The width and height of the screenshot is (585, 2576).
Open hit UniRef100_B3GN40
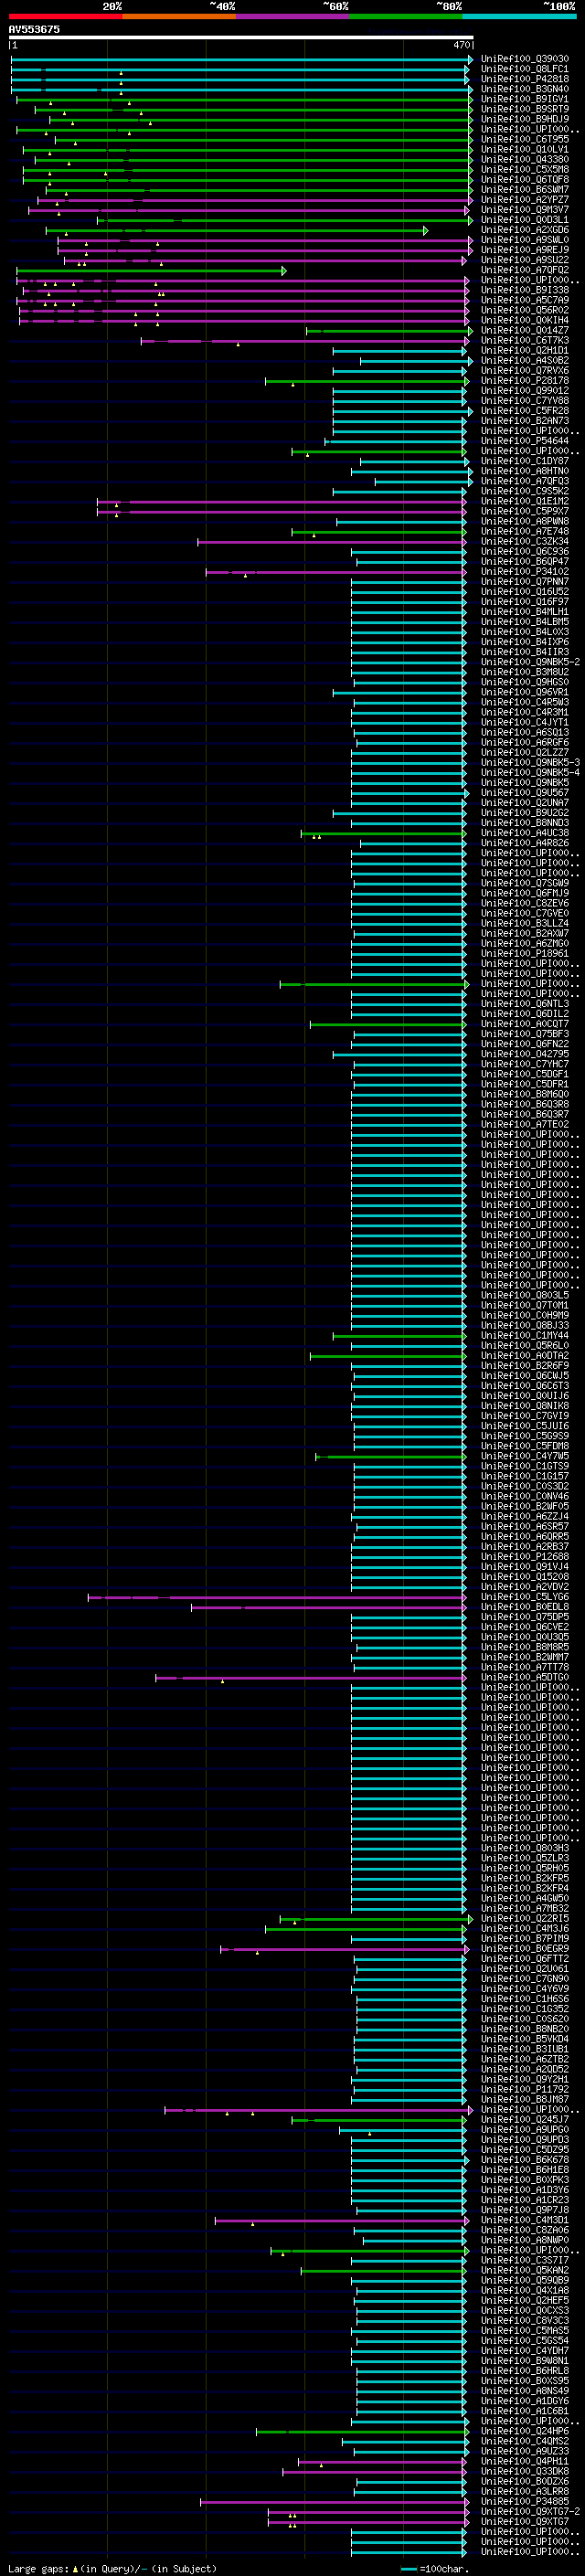(524, 89)
